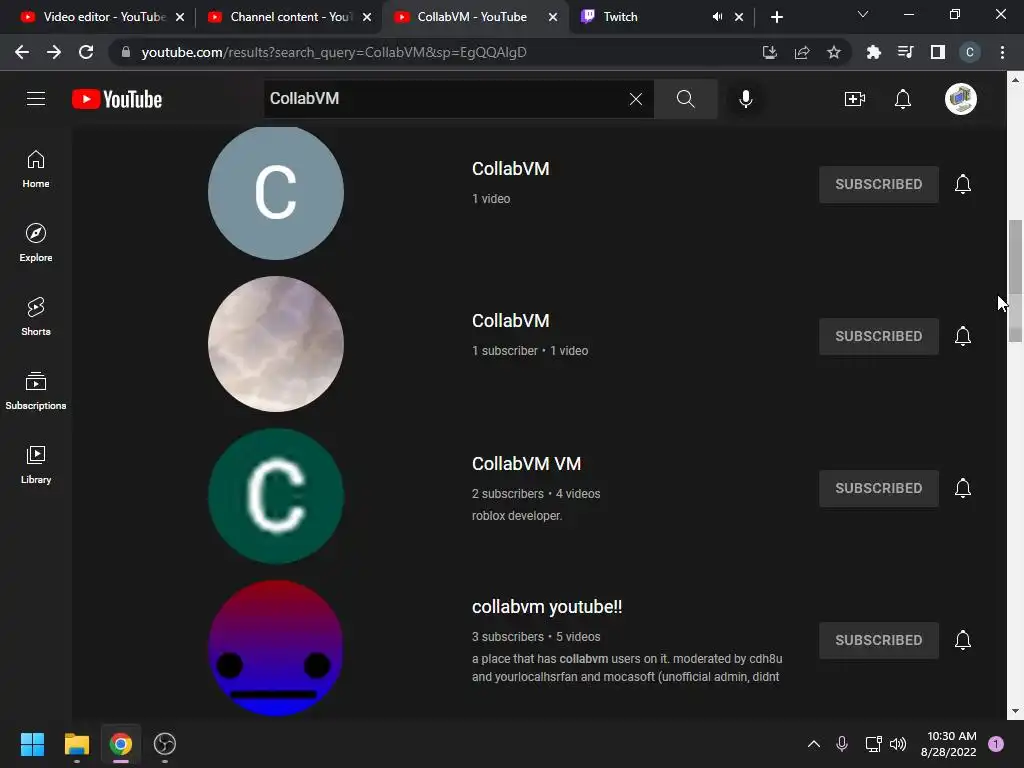Unsubscribe from the 1 subscriber CollabVM channel
The width and height of the screenshot is (1024, 768).
(x=879, y=336)
